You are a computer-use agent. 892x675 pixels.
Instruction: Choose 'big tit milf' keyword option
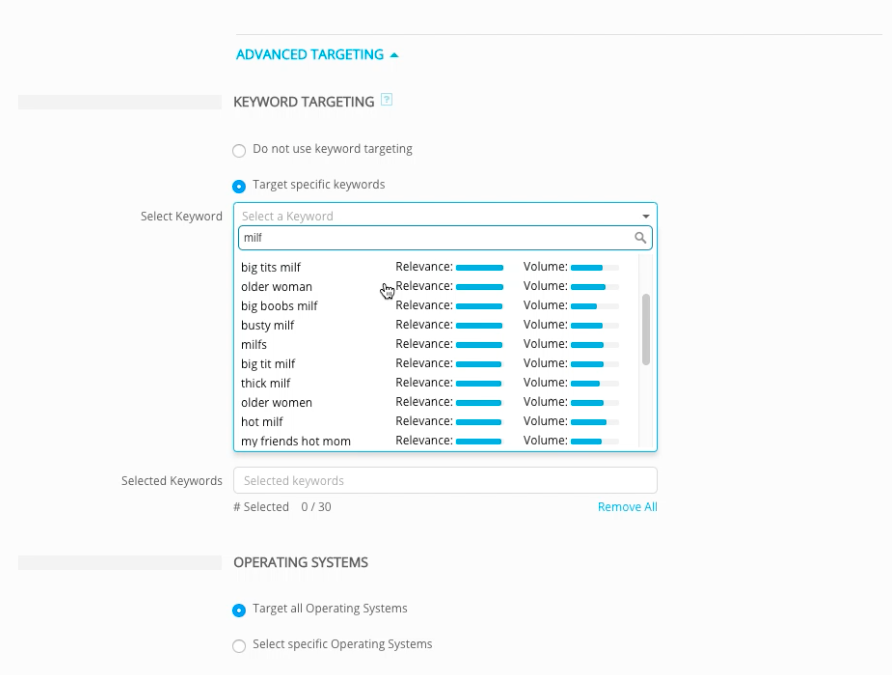(x=268, y=364)
